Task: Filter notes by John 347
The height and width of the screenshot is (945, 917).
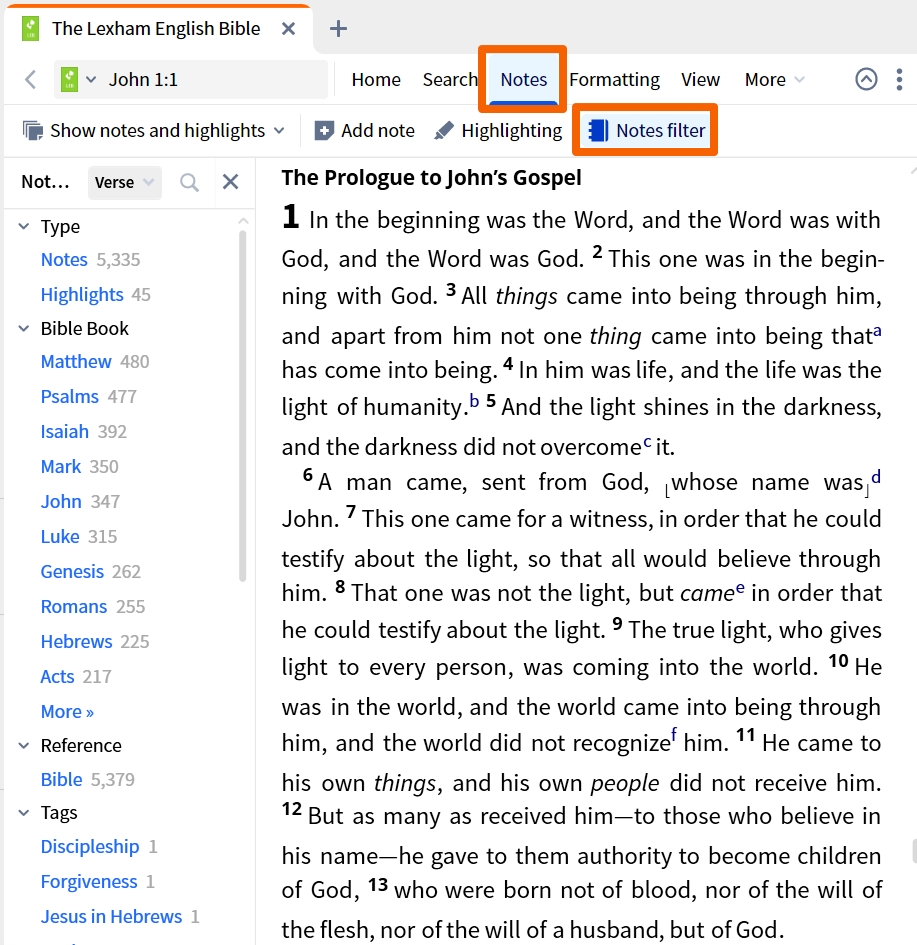Action: (x=80, y=501)
